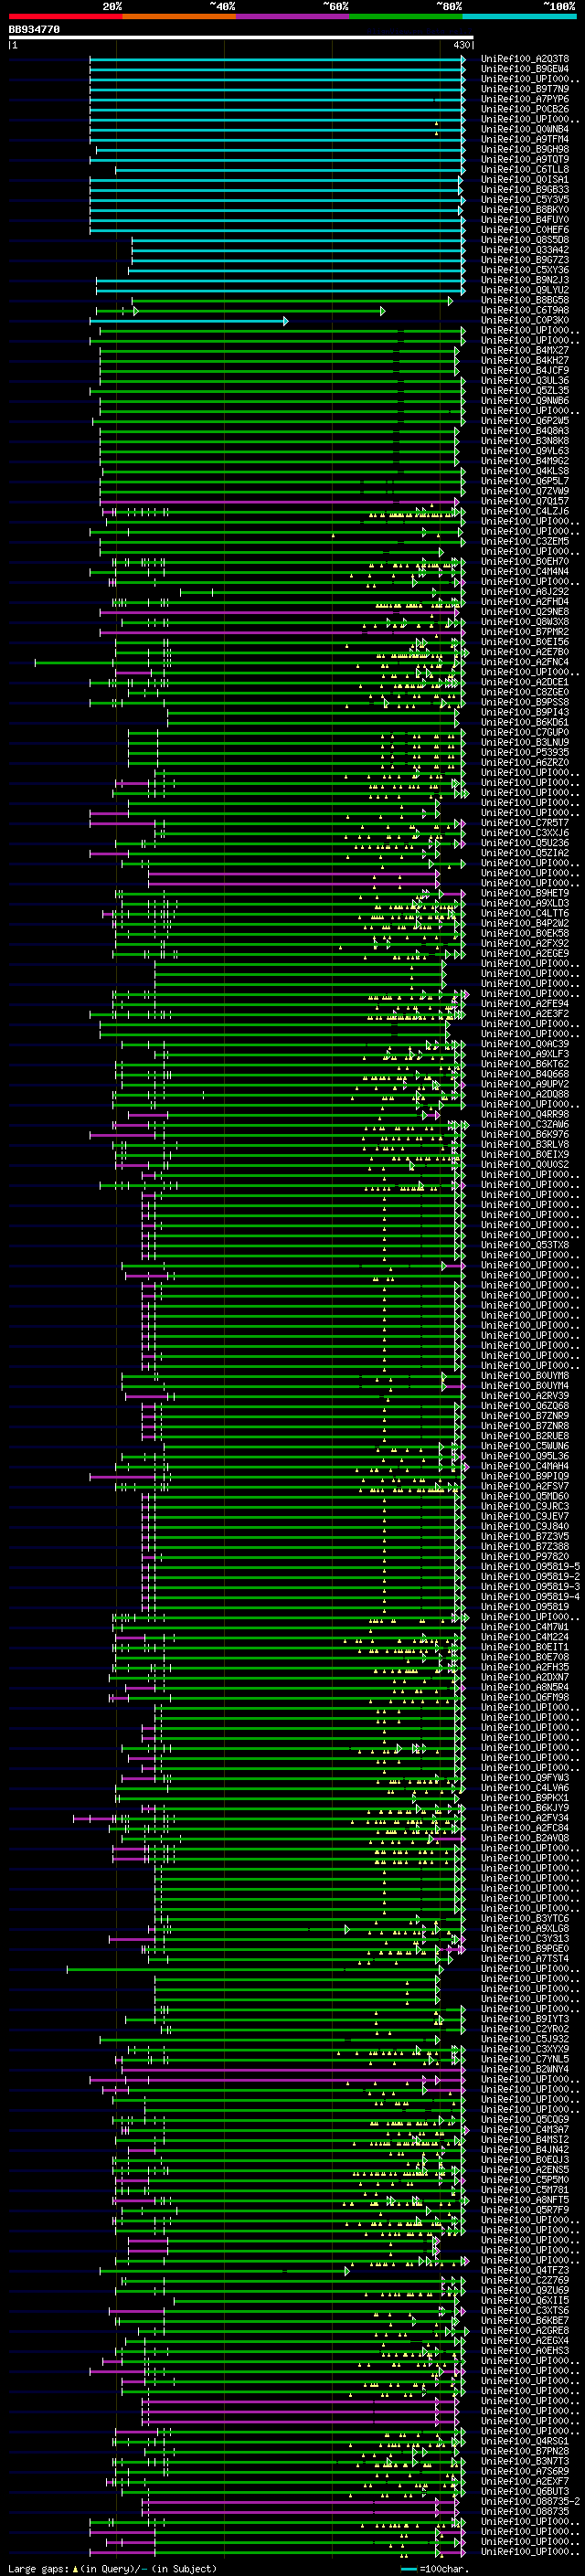The width and height of the screenshot is (585, 2576).
Task: Click the white BB934770 query ruler bar
Action: (x=240, y=37)
